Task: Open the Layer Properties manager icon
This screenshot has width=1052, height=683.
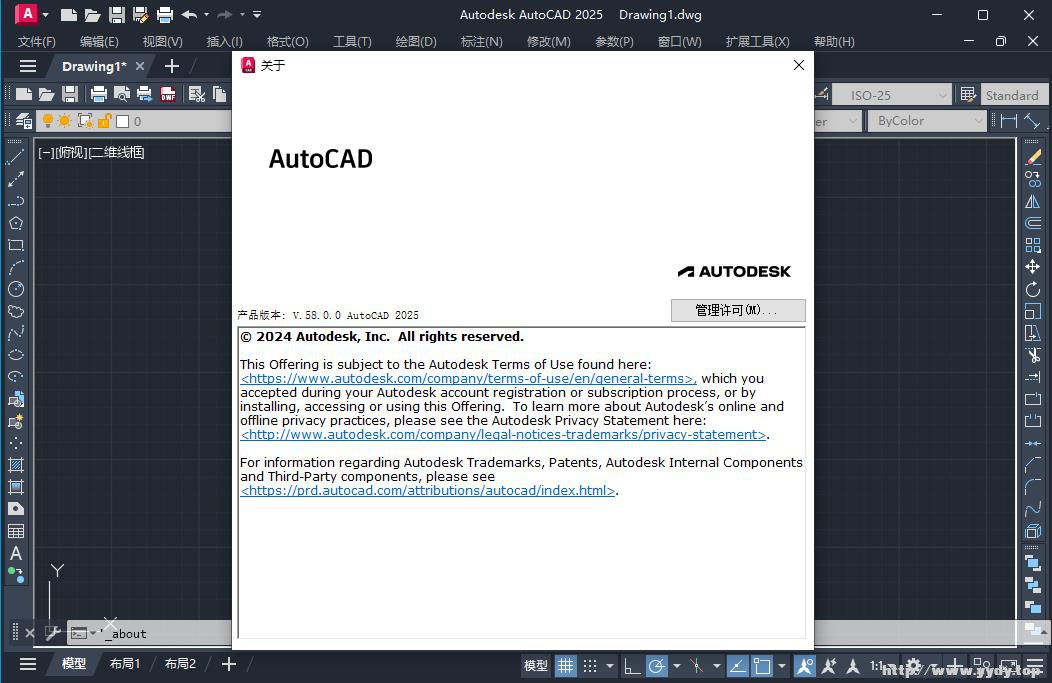Action: 23,121
